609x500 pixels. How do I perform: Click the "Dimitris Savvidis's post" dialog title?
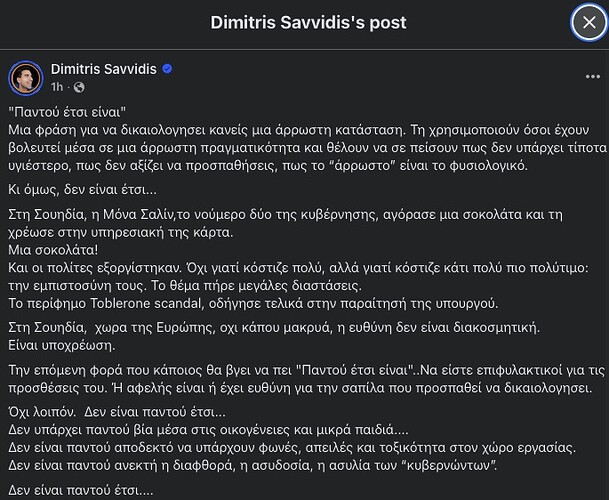(x=308, y=22)
